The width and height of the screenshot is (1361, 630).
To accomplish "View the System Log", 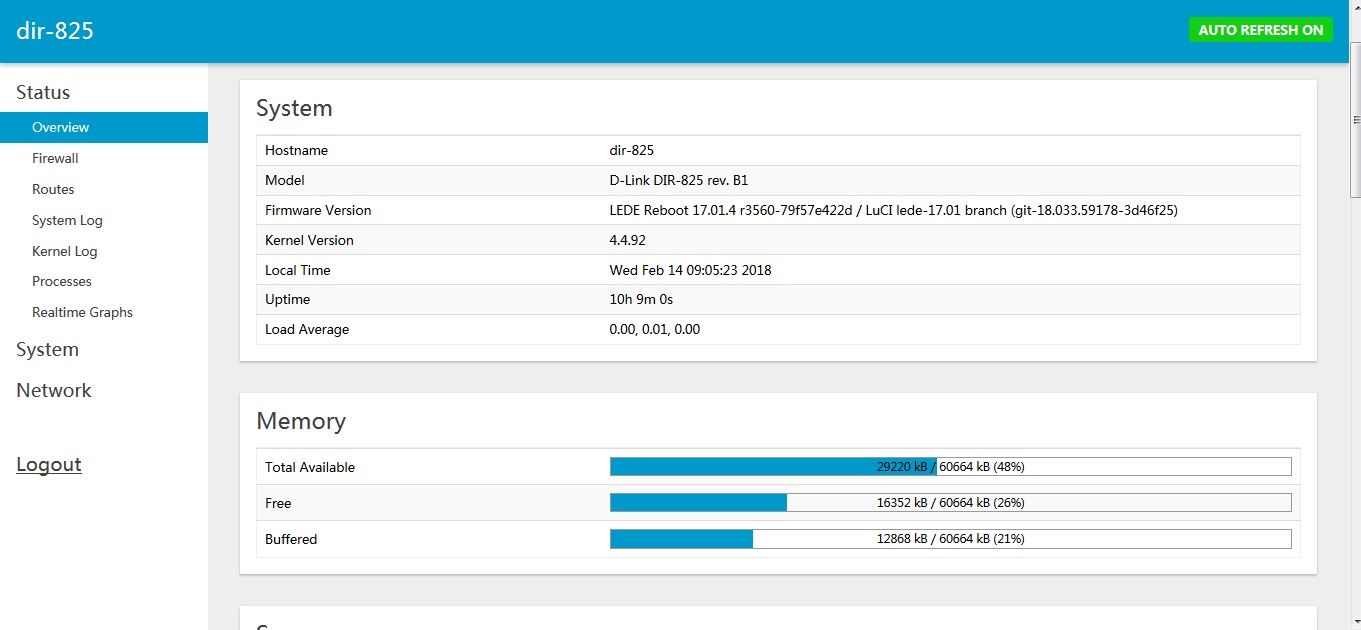I will 67,220.
